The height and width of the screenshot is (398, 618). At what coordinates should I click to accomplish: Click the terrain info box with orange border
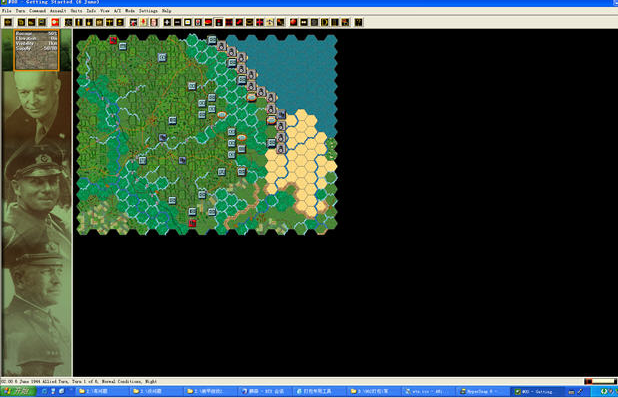(36, 50)
